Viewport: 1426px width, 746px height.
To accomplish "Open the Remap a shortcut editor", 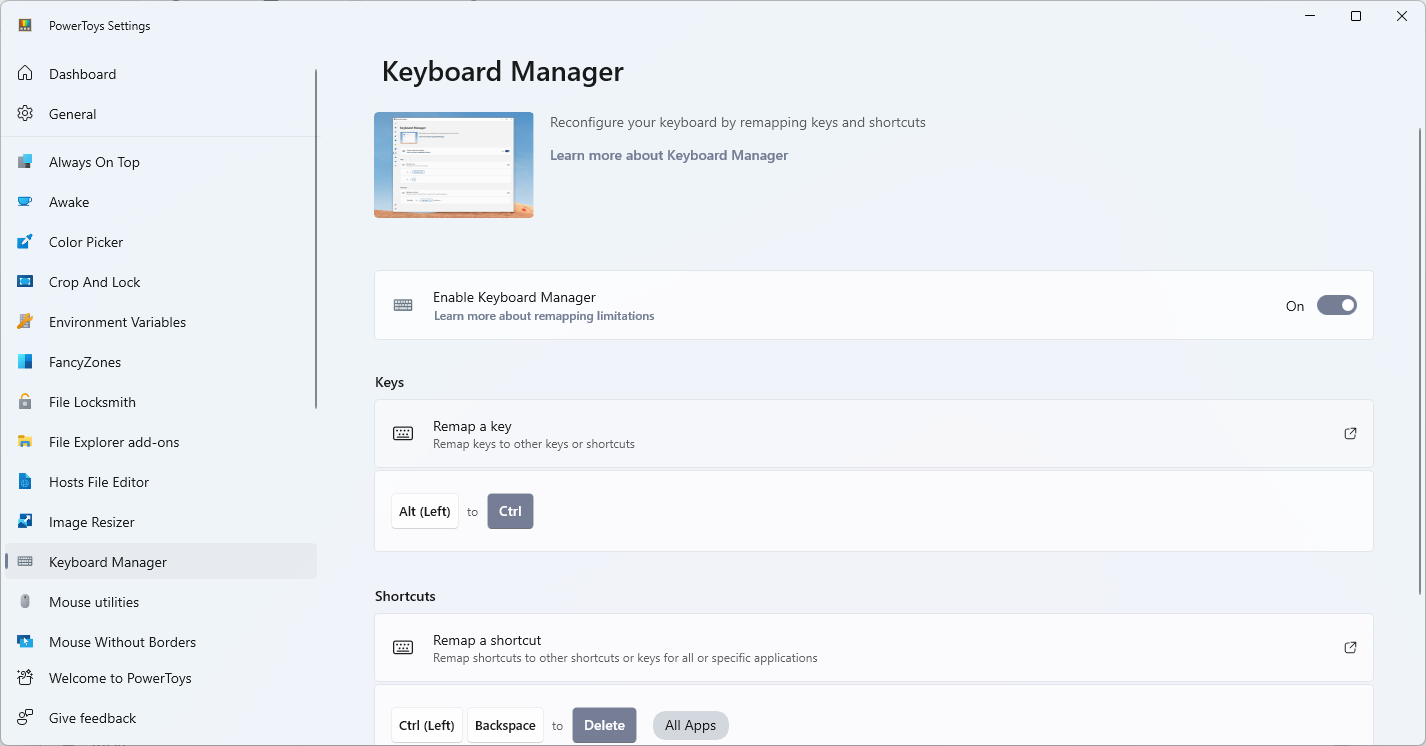I will [x=874, y=648].
